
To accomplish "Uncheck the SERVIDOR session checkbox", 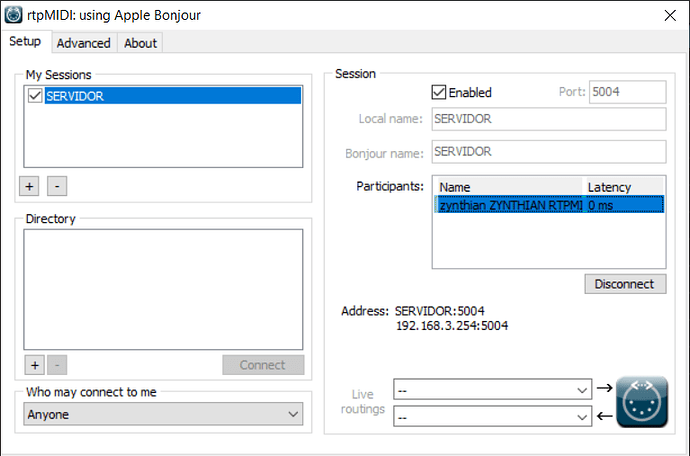I will [36, 96].
